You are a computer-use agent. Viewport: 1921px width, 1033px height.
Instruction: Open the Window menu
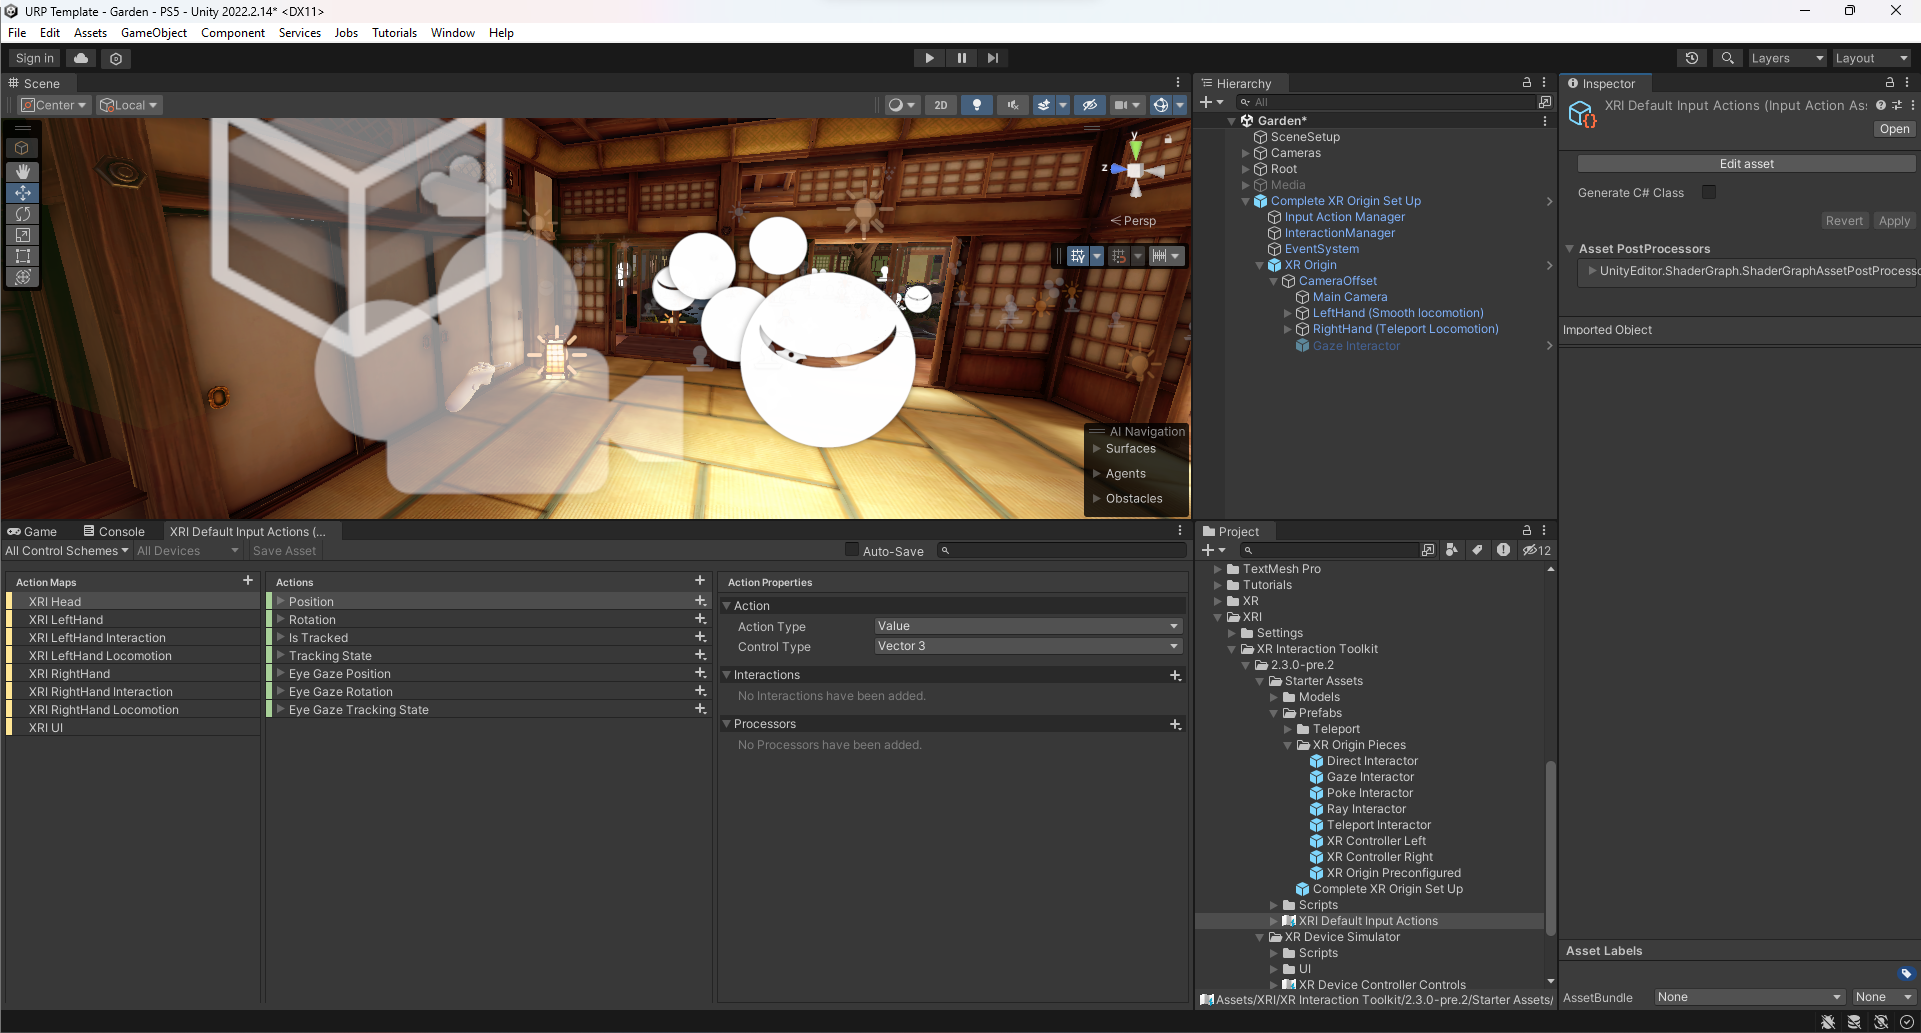[x=453, y=33]
